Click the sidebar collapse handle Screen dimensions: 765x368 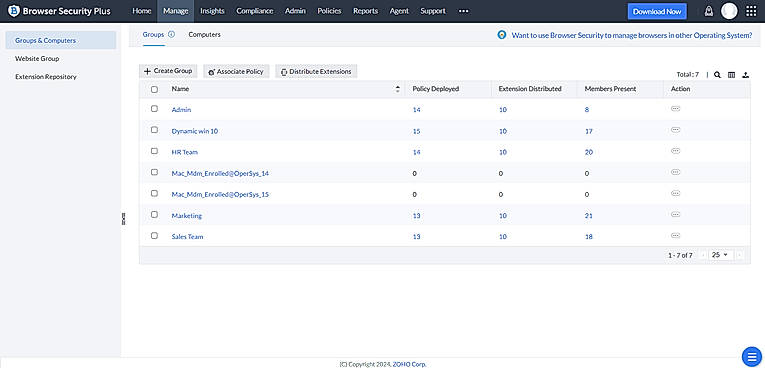tap(123, 219)
